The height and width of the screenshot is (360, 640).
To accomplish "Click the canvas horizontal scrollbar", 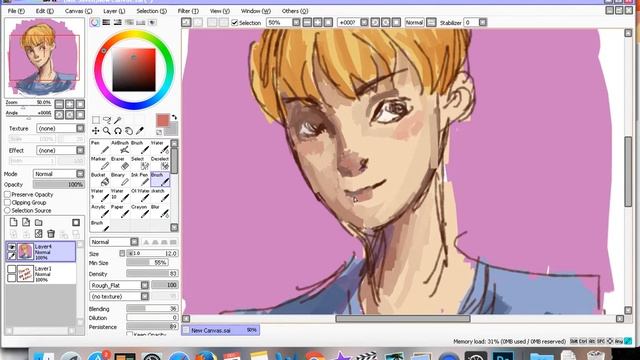I will tap(403, 319).
